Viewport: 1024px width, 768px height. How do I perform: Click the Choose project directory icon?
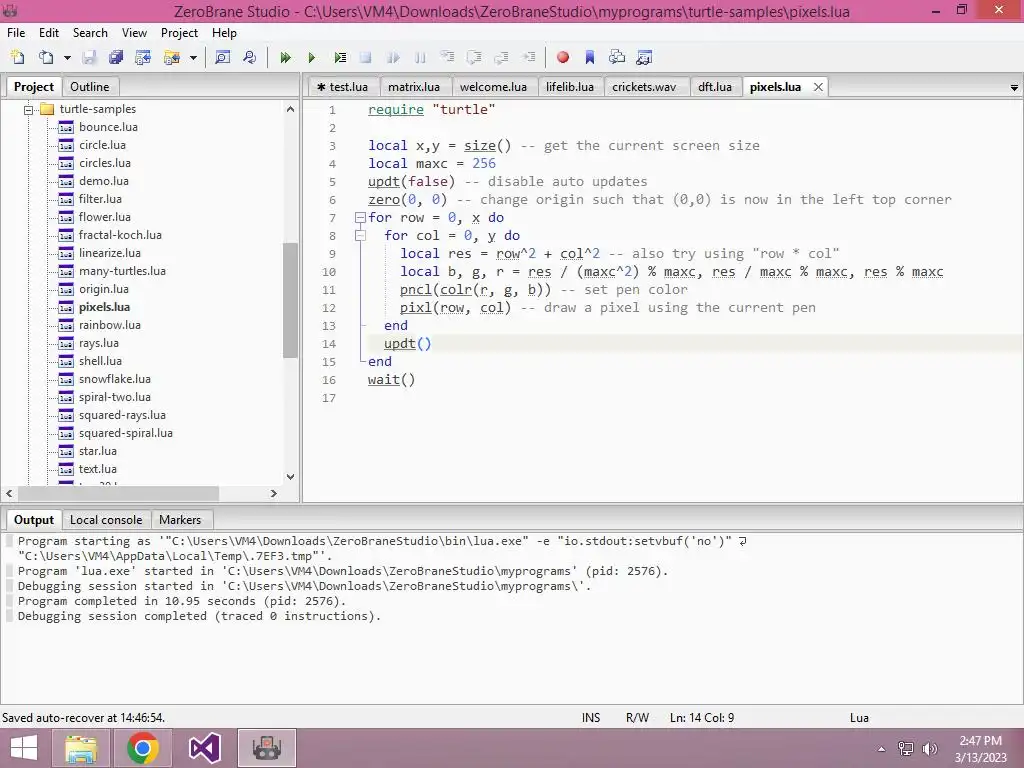pos(172,57)
